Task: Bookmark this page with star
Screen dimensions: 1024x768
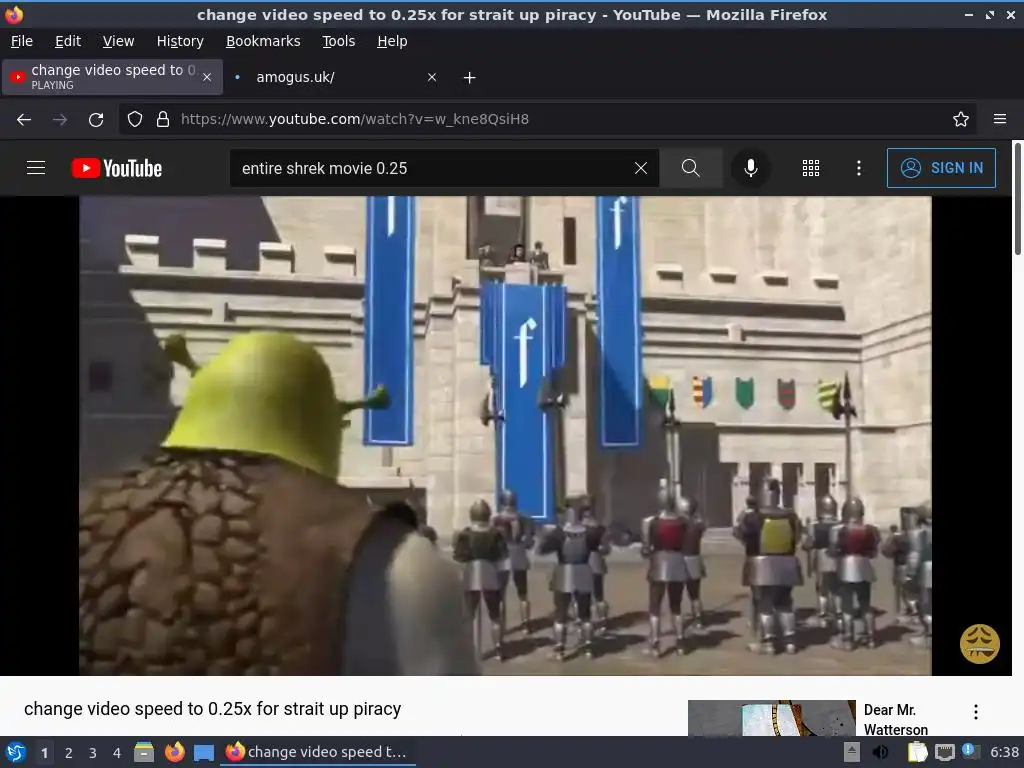Action: [x=961, y=120]
